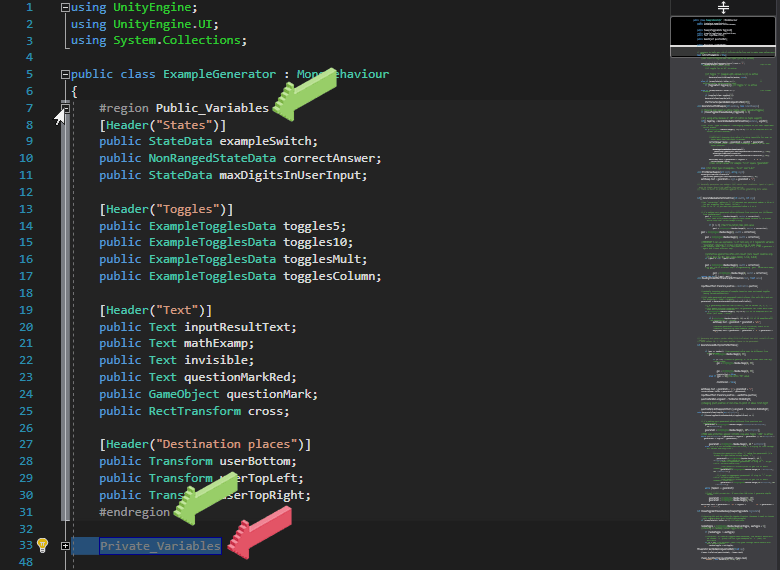Click '#region Public_Variables' text
Viewport: 780px width, 570px height.
point(184,108)
